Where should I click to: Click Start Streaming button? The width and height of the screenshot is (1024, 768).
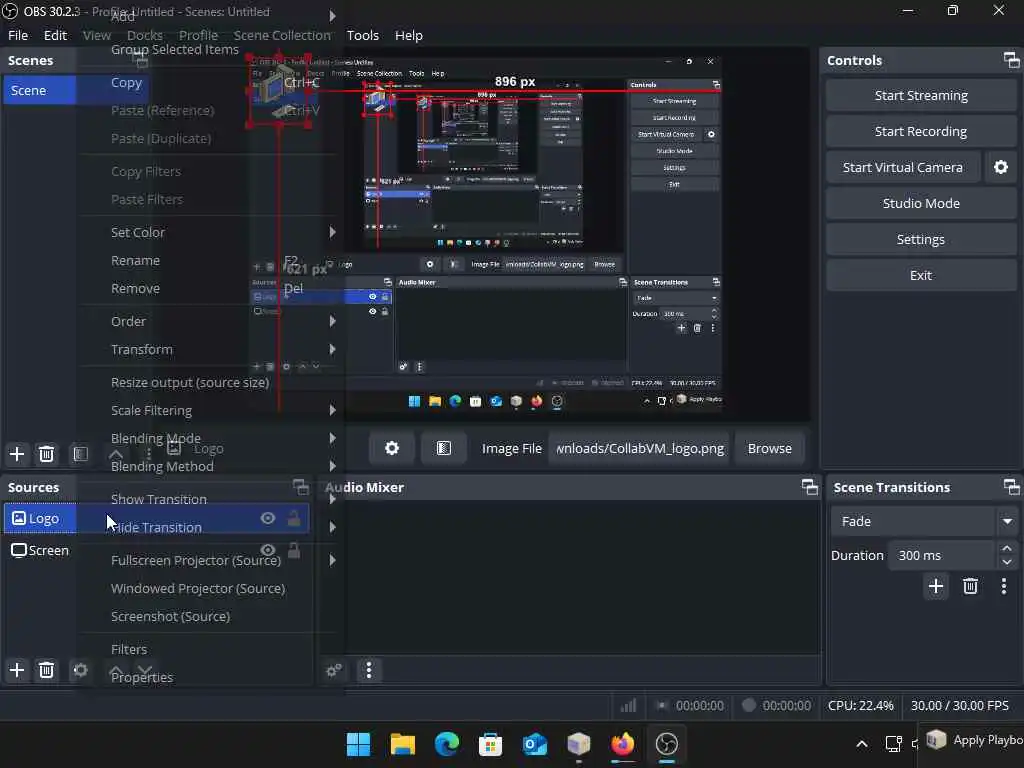click(x=921, y=95)
